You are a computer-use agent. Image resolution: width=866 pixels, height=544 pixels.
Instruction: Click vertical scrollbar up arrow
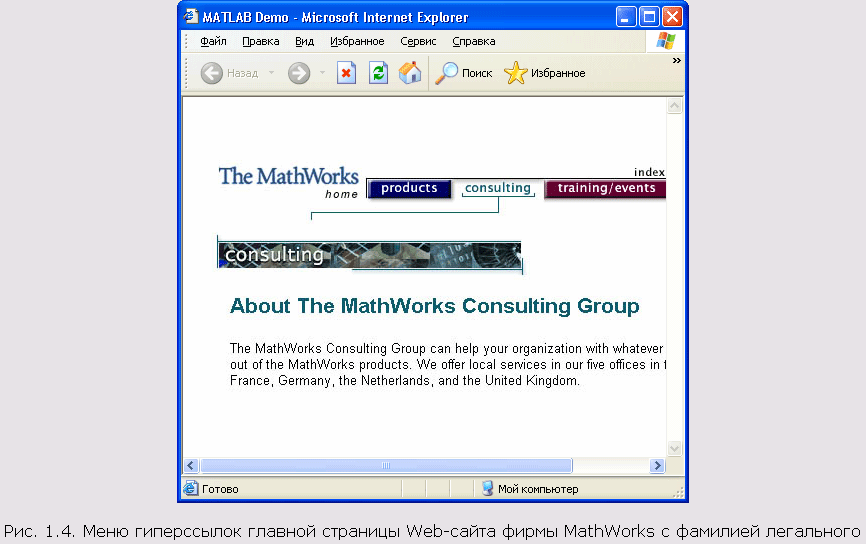(x=674, y=105)
